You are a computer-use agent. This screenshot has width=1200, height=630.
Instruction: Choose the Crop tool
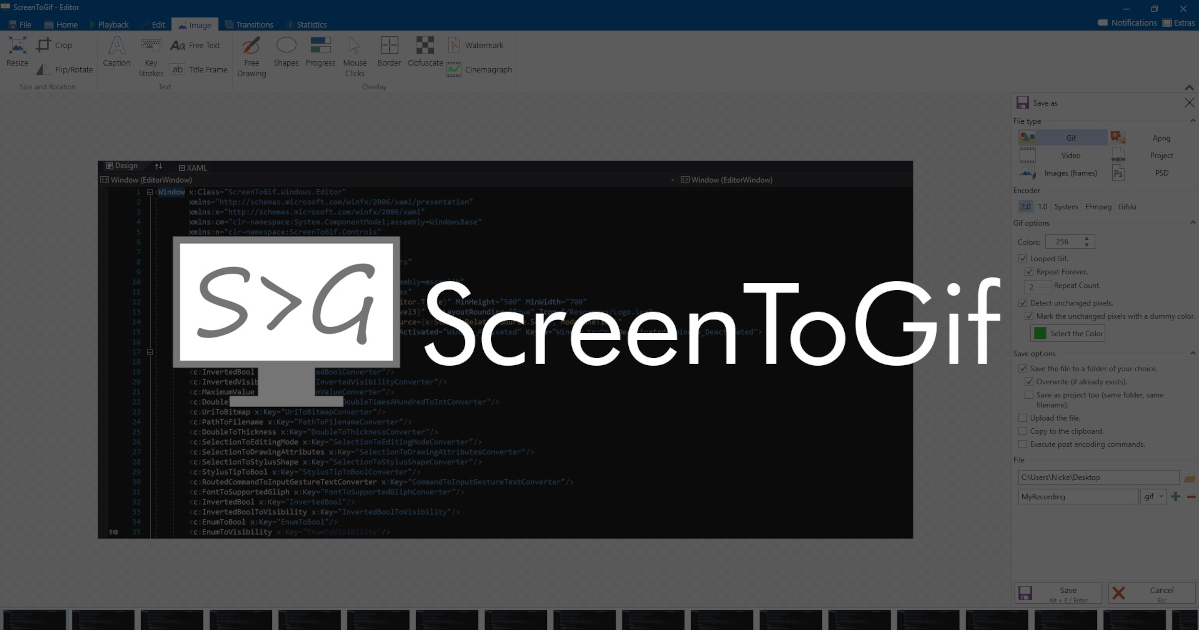55,45
